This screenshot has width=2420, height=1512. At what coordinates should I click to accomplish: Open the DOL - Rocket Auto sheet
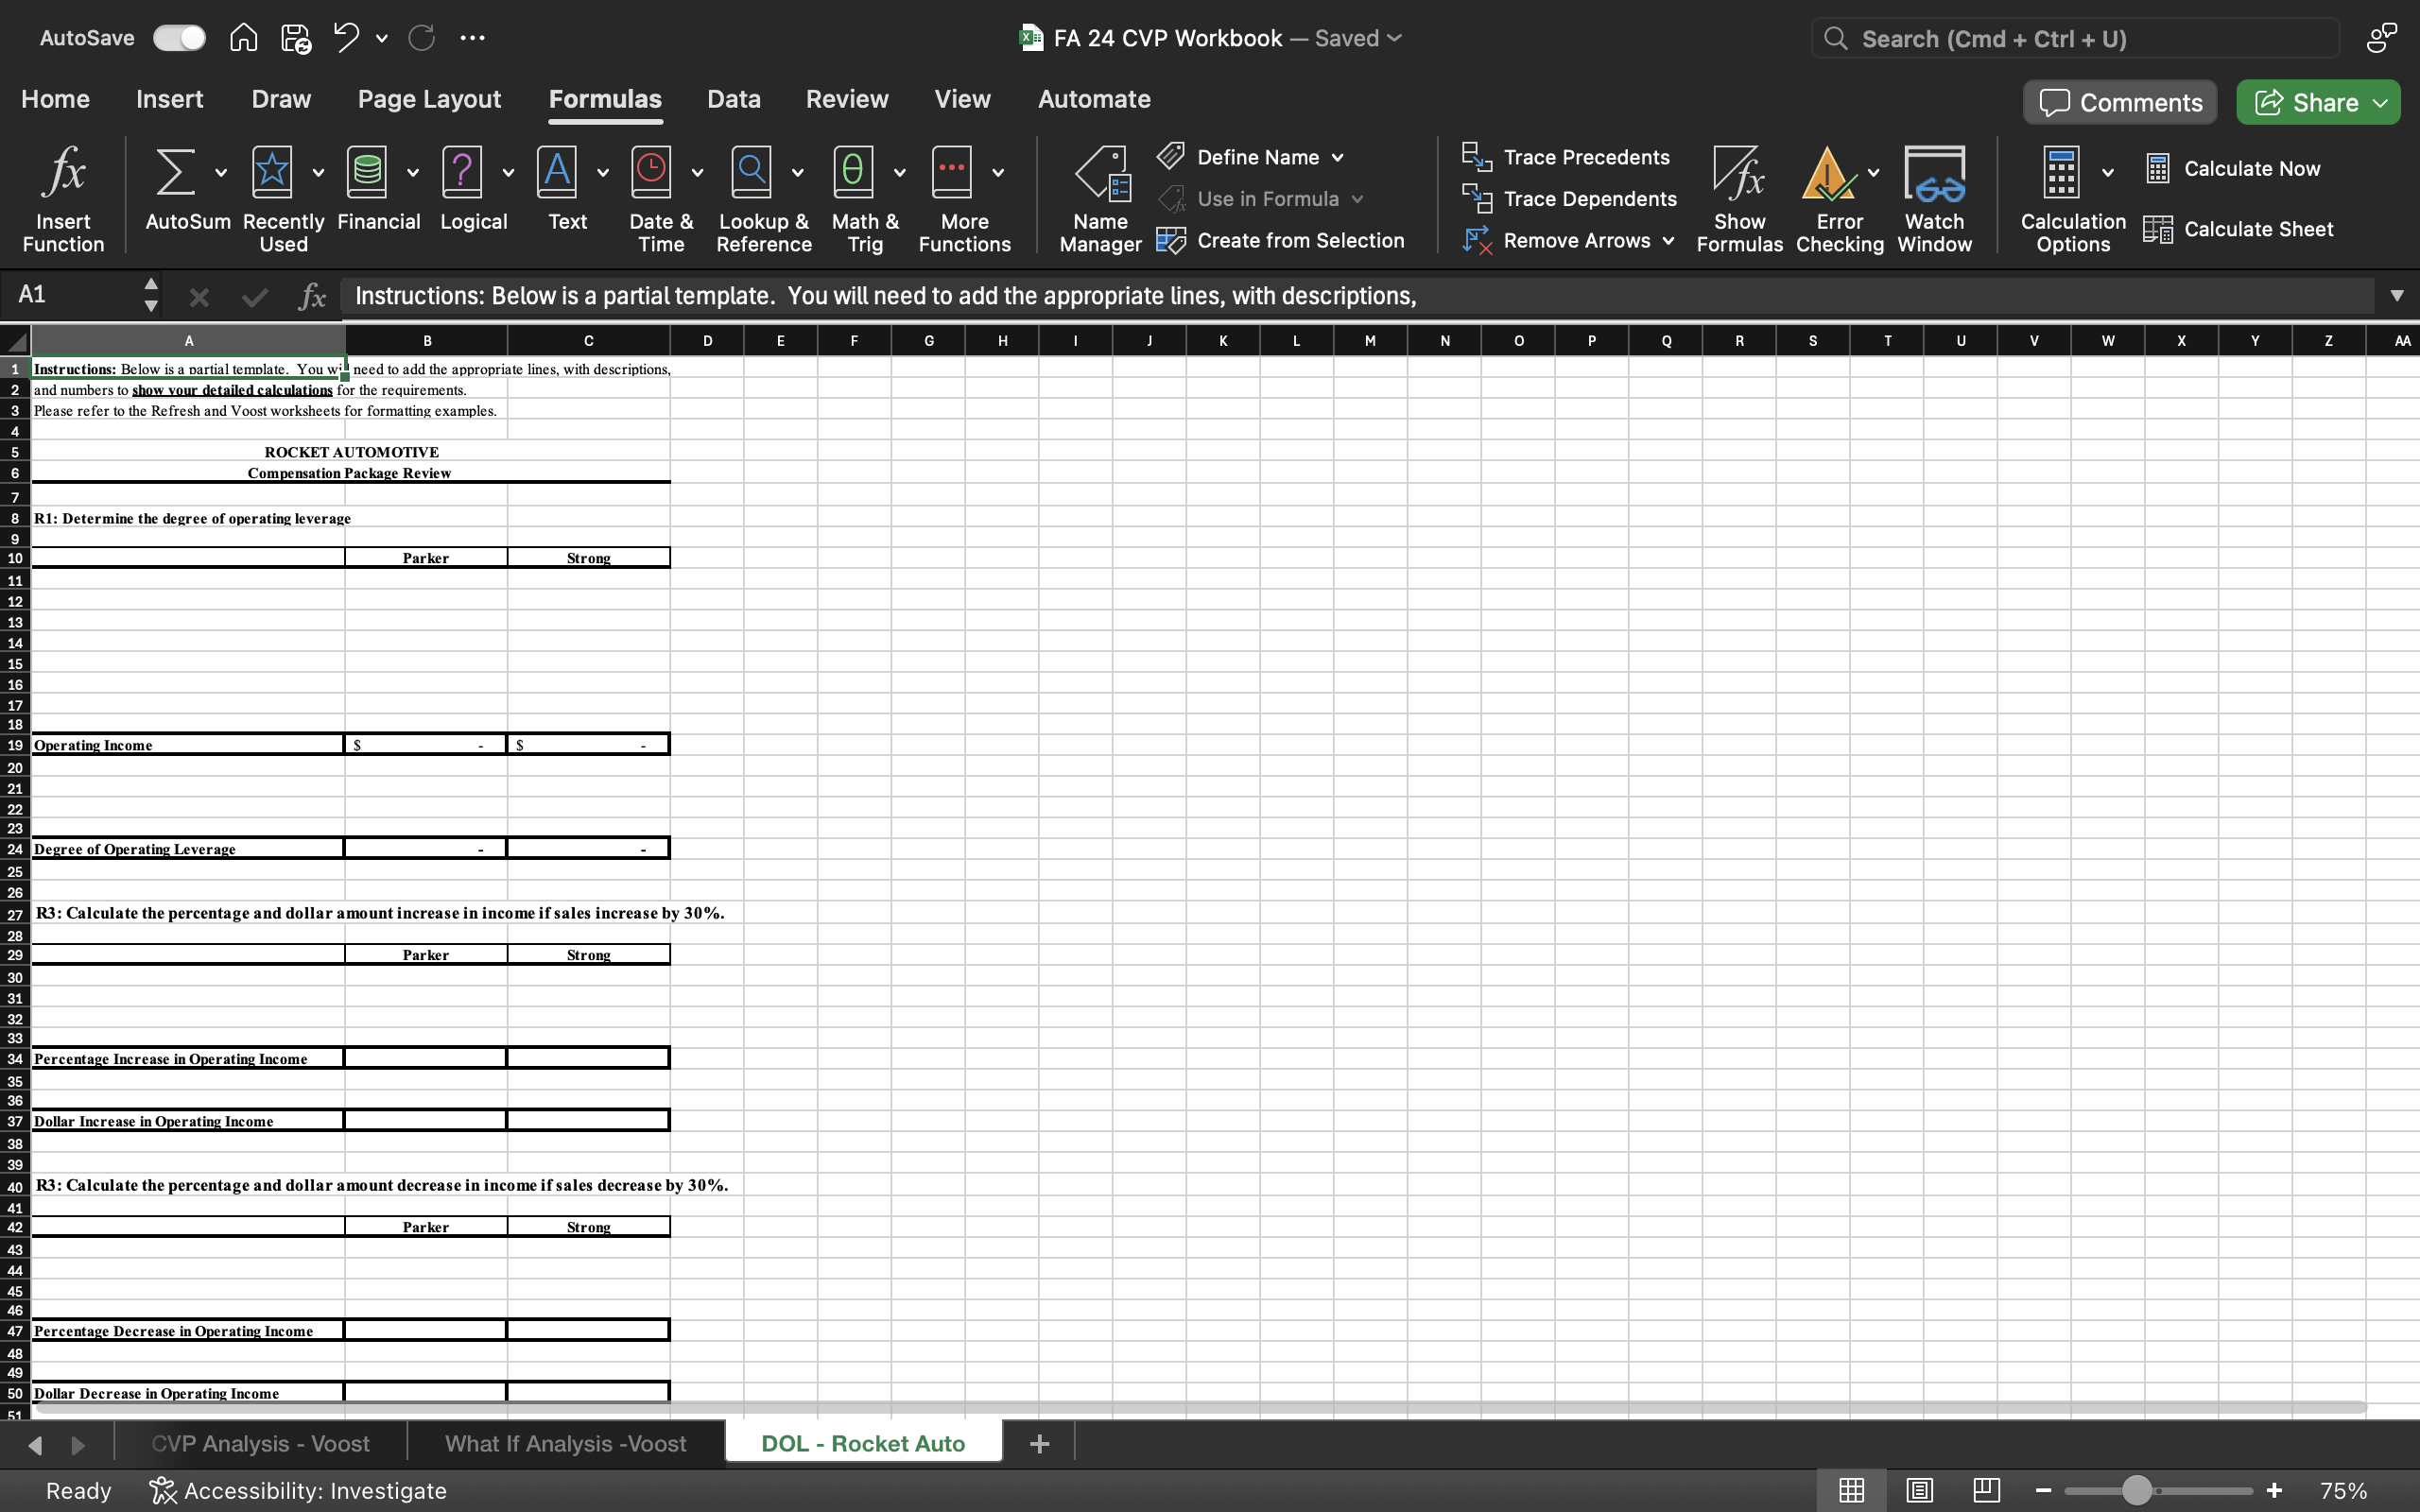pos(862,1442)
